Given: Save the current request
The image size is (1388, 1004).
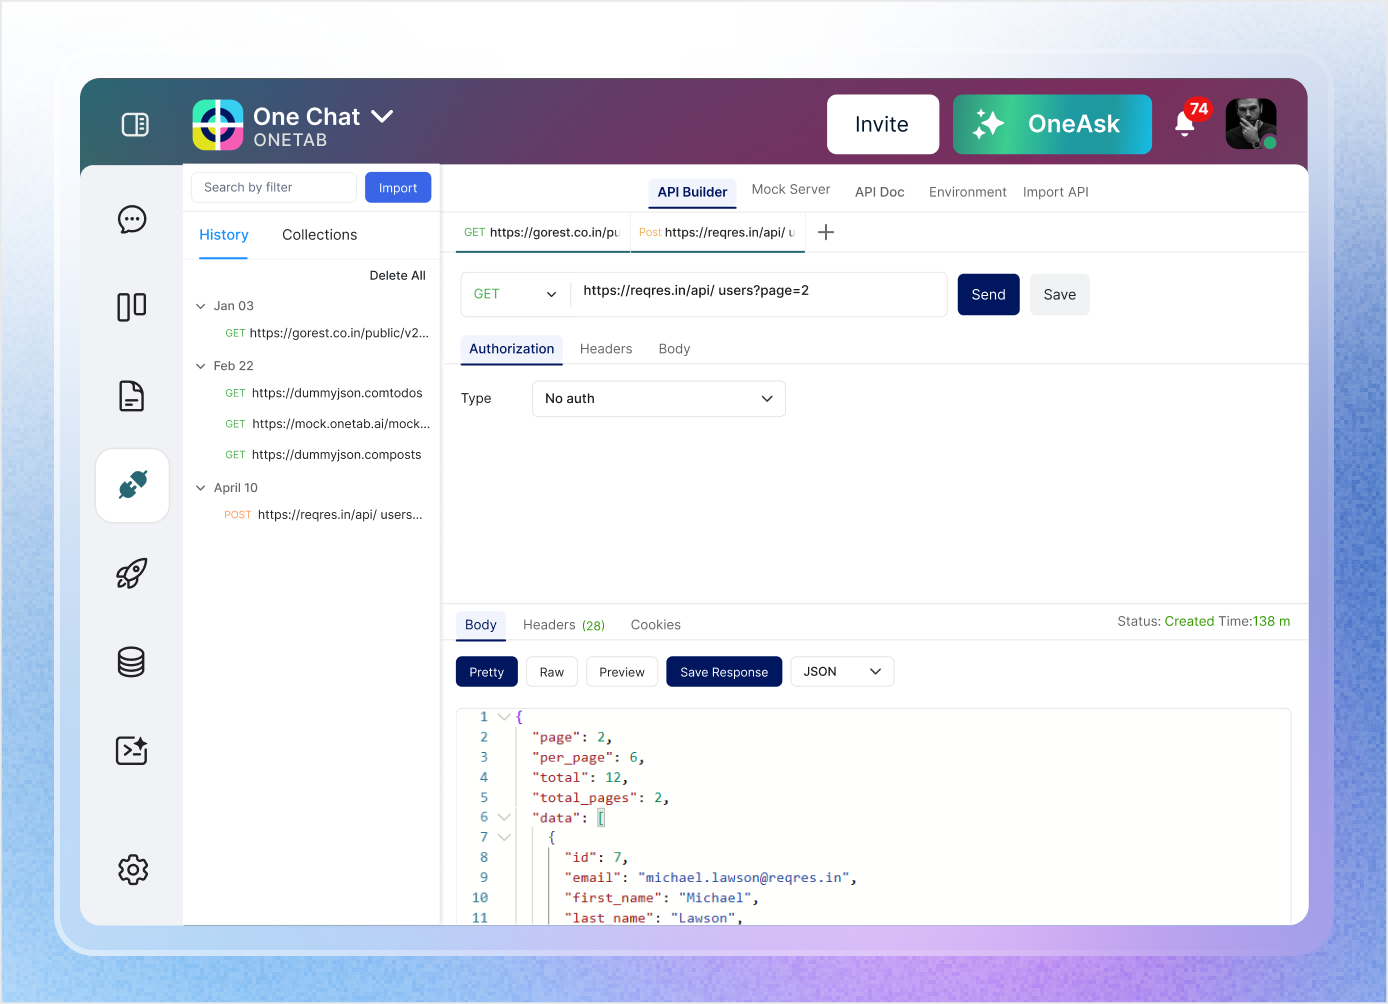Looking at the screenshot, I should pos(1060,295).
